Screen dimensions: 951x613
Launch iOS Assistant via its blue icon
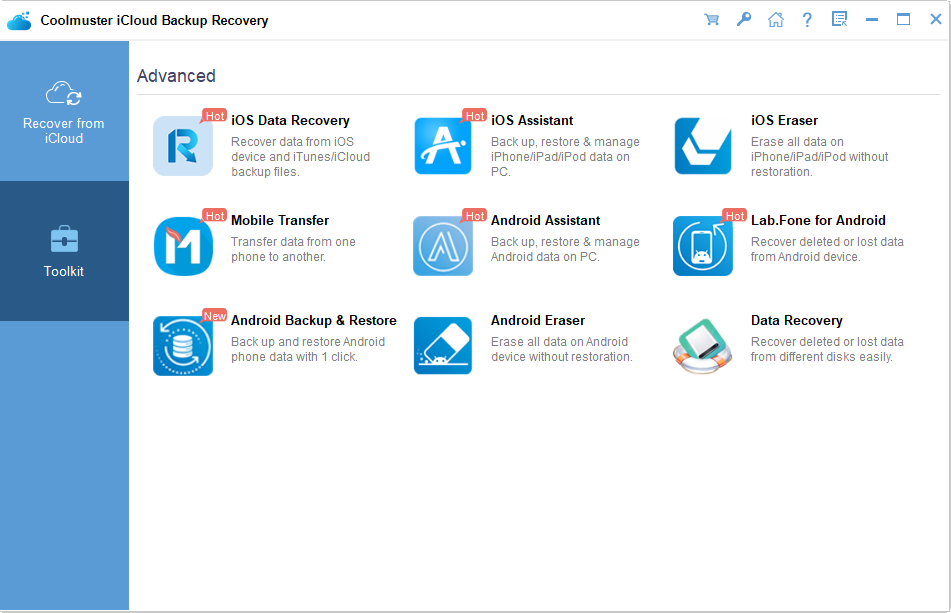(443, 146)
